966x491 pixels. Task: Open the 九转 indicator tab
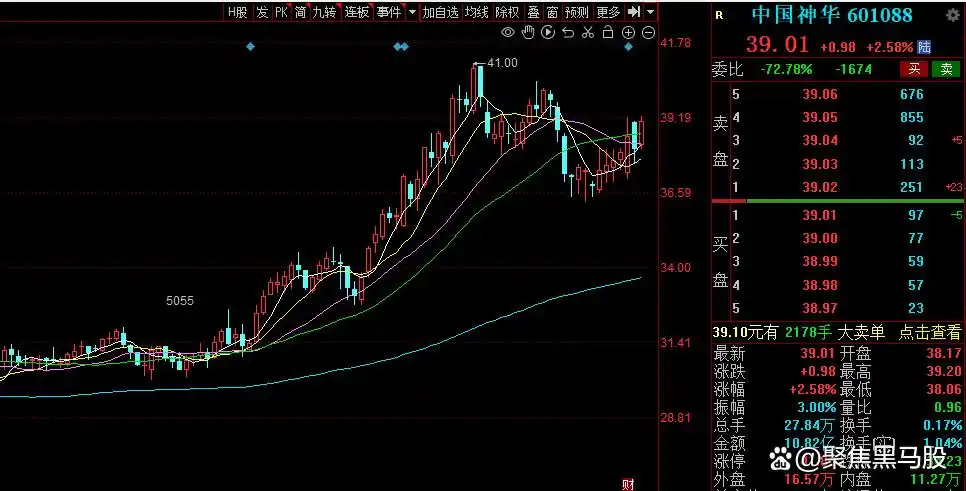(324, 12)
